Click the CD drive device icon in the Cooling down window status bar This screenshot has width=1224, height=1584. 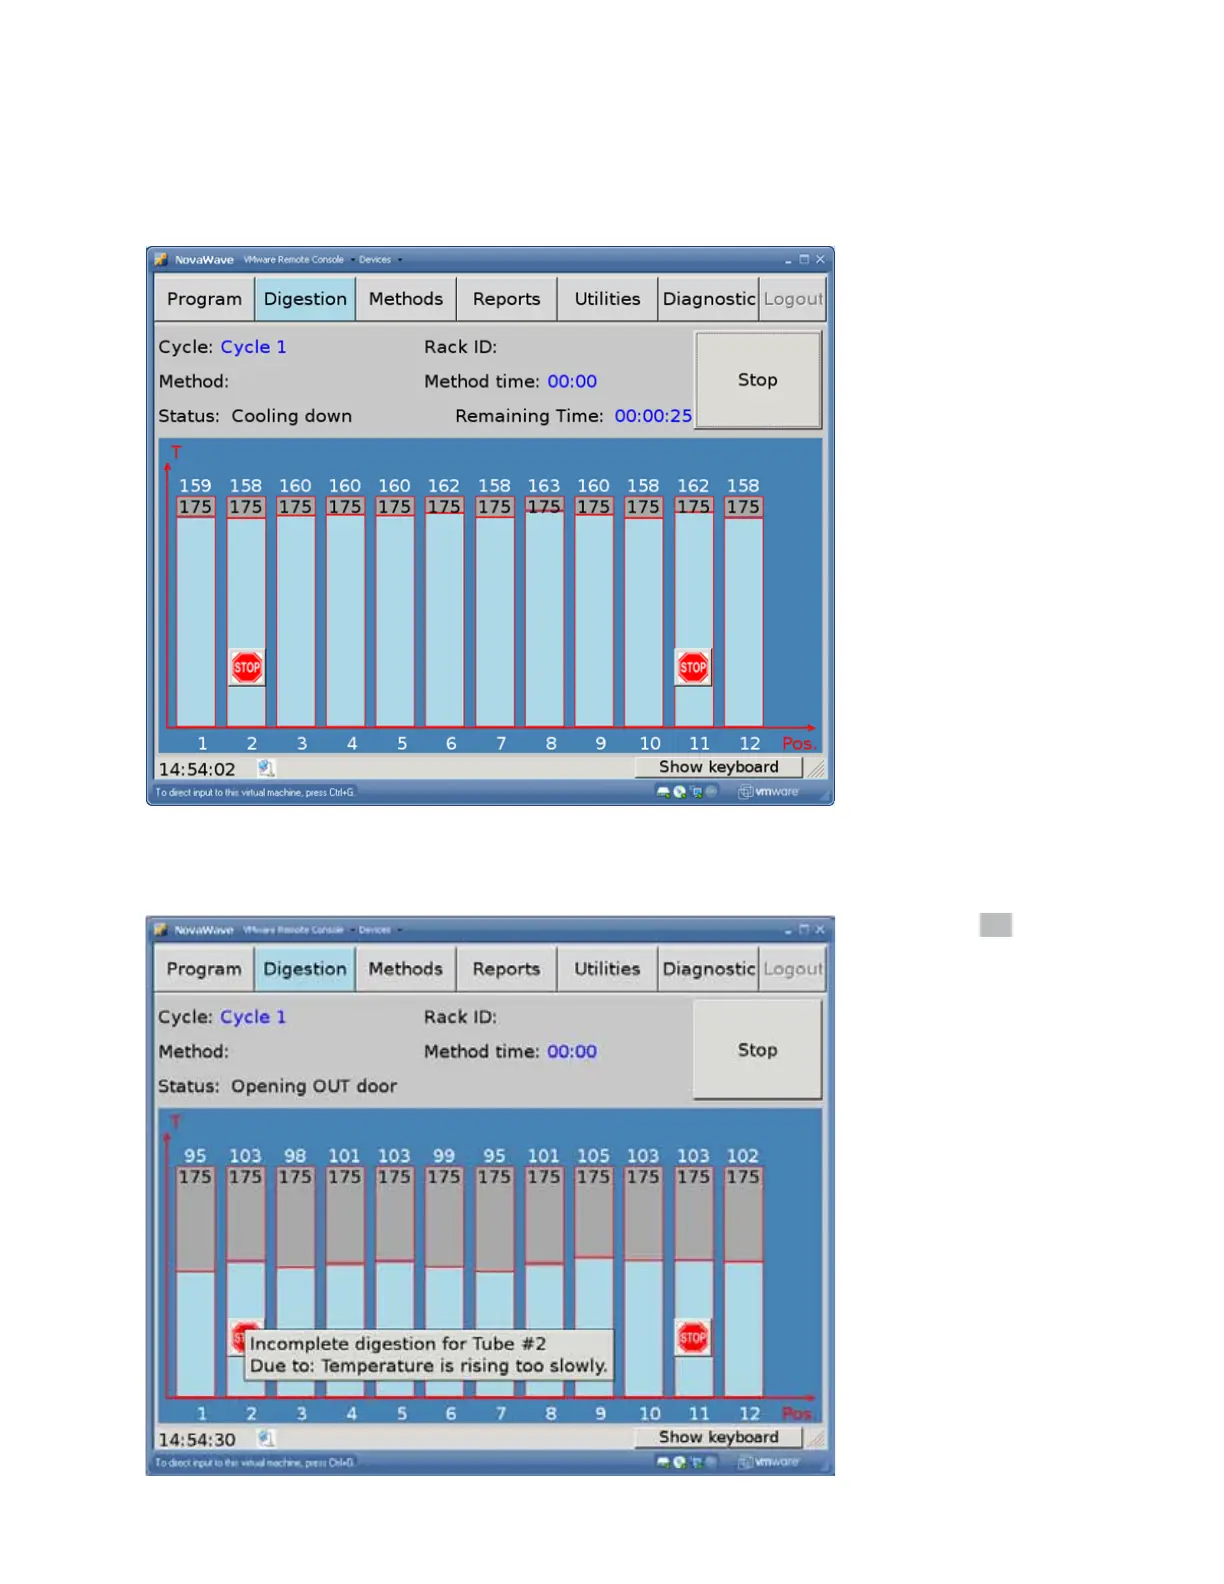(680, 792)
